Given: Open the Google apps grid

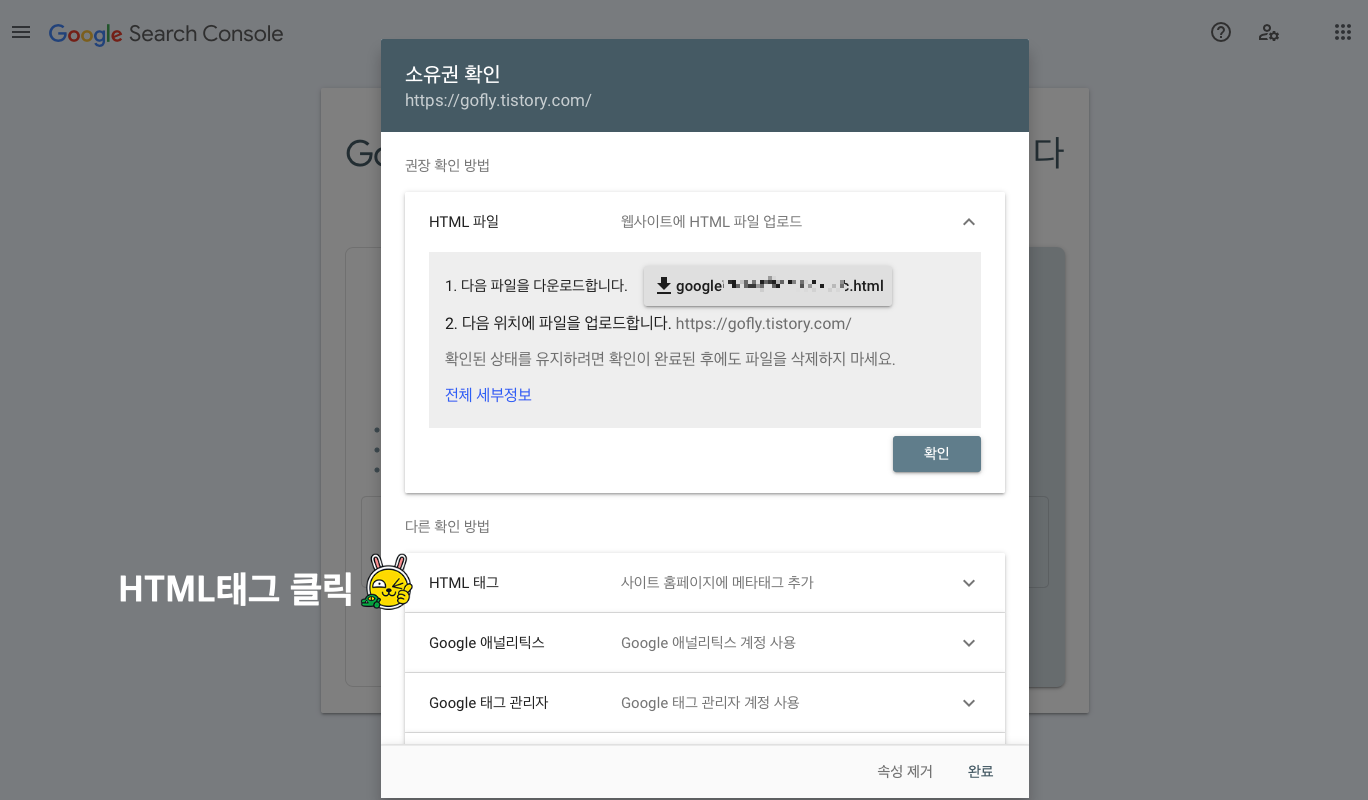Looking at the screenshot, I should [x=1343, y=32].
